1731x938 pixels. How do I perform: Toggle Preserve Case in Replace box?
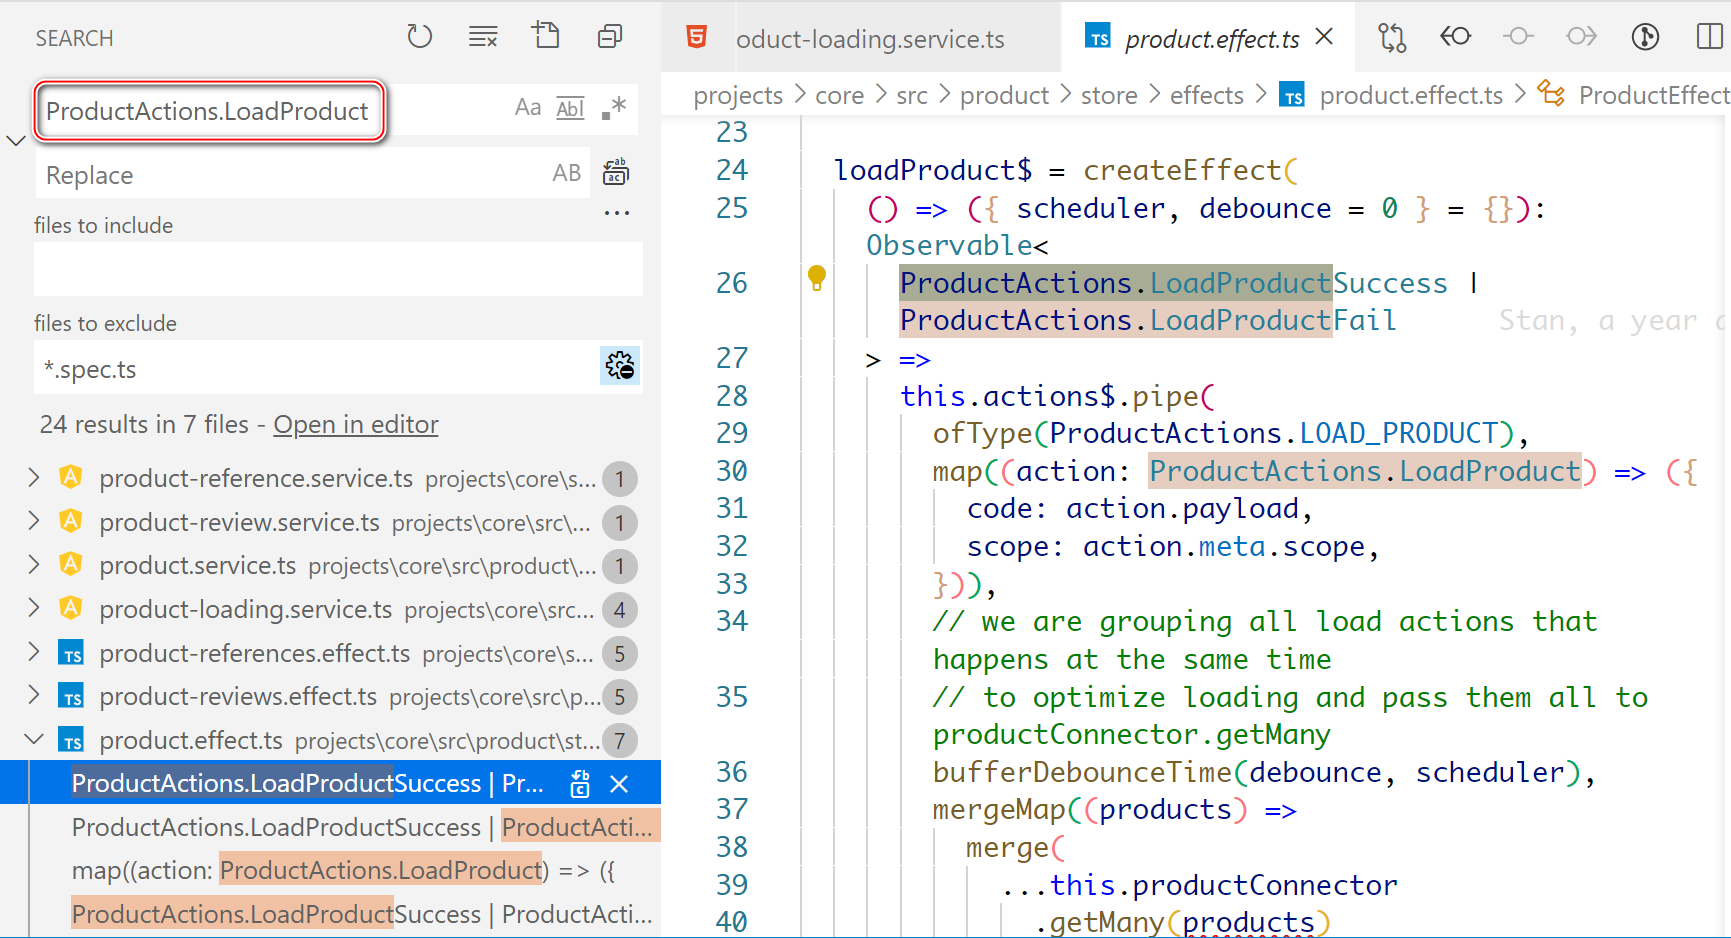tap(567, 173)
